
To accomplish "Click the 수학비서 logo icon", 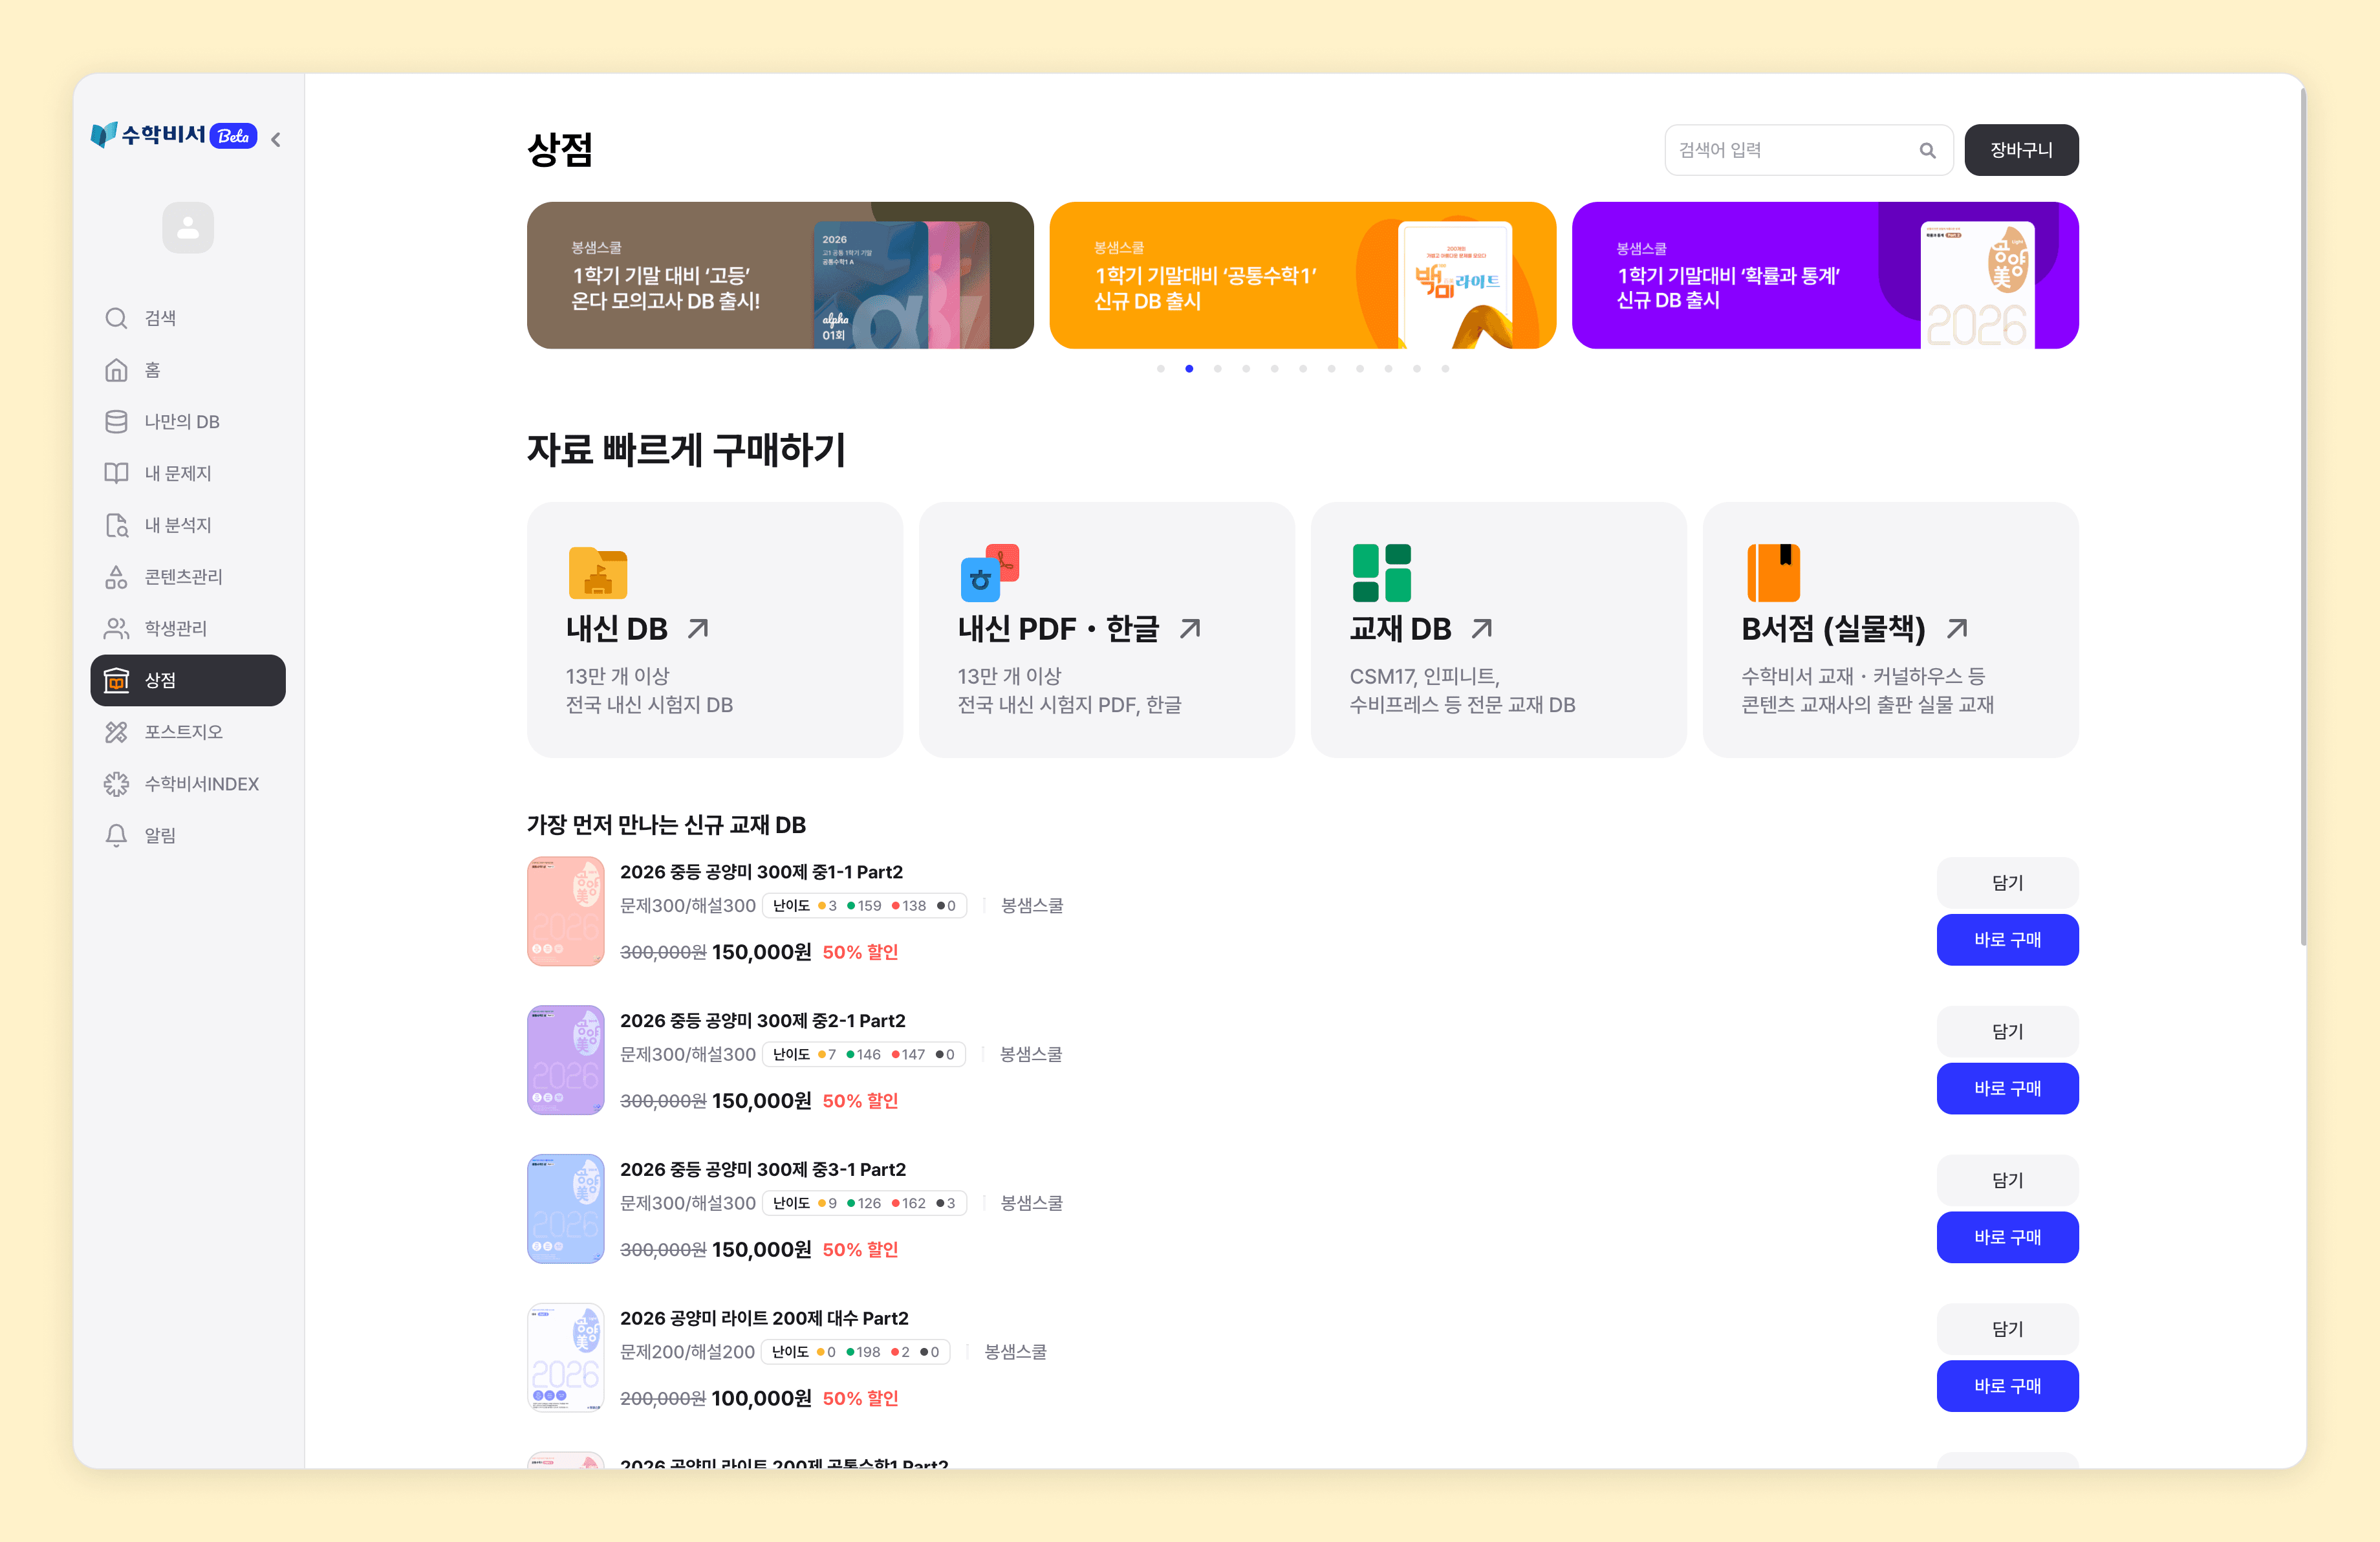I will point(103,136).
